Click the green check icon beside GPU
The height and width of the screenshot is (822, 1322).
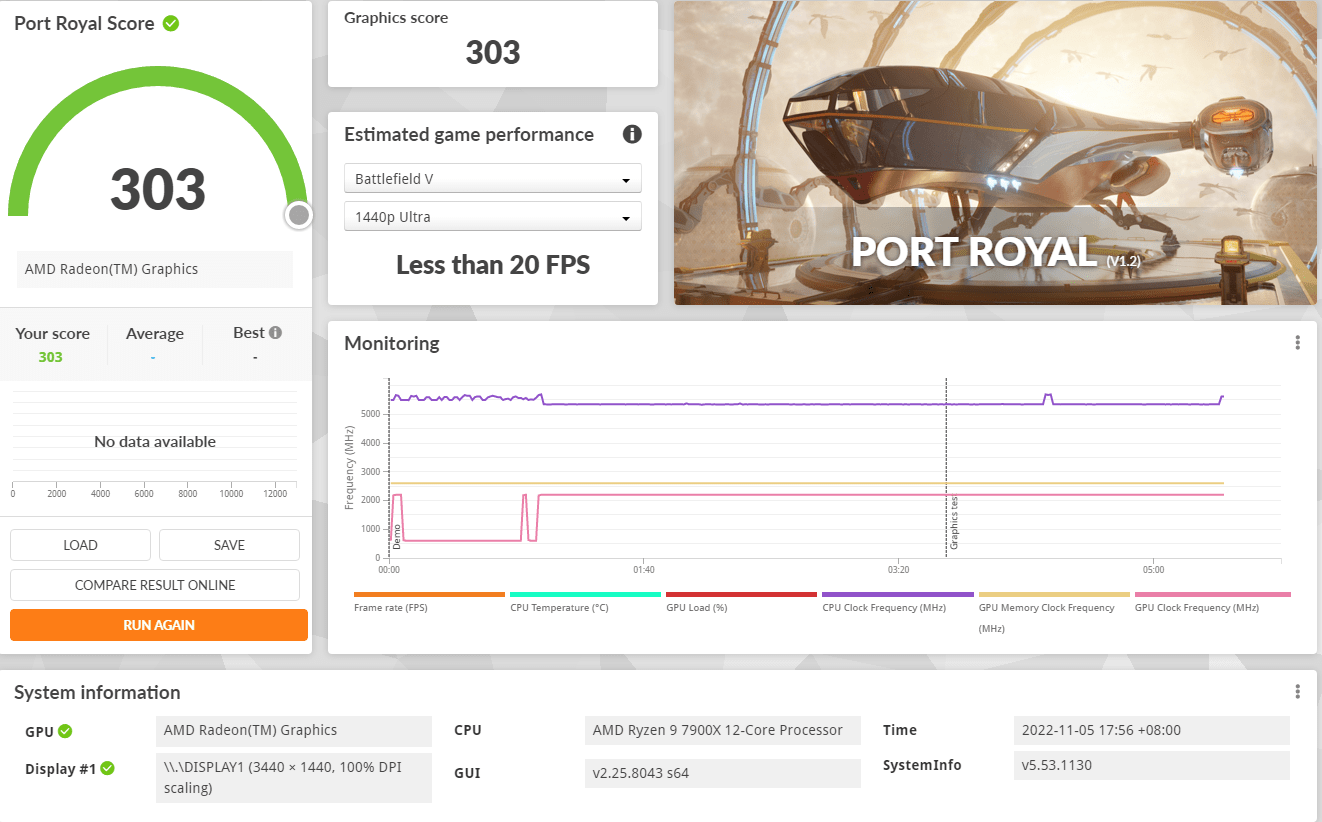pos(65,731)
